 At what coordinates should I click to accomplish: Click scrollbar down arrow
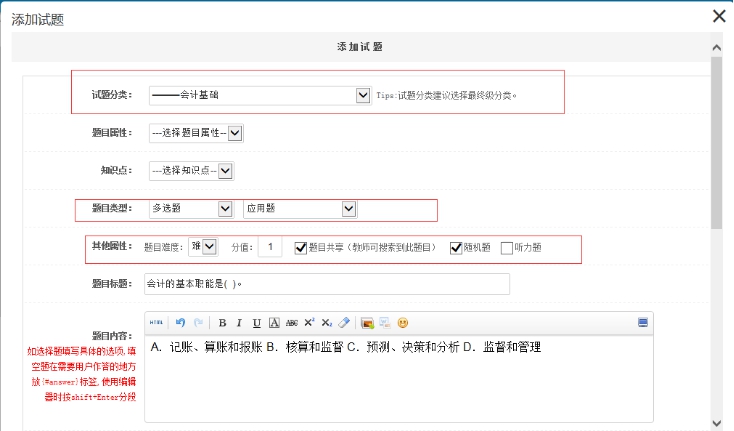[x=716, y=424]
